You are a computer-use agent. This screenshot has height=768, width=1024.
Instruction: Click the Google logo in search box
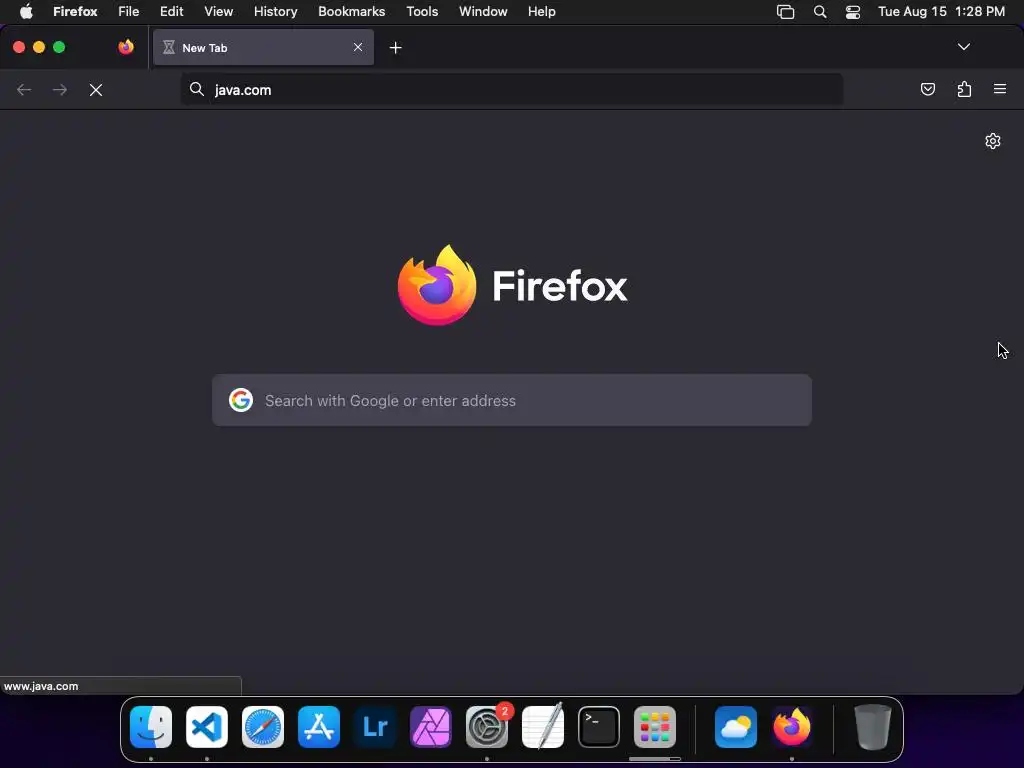[241, 400]
